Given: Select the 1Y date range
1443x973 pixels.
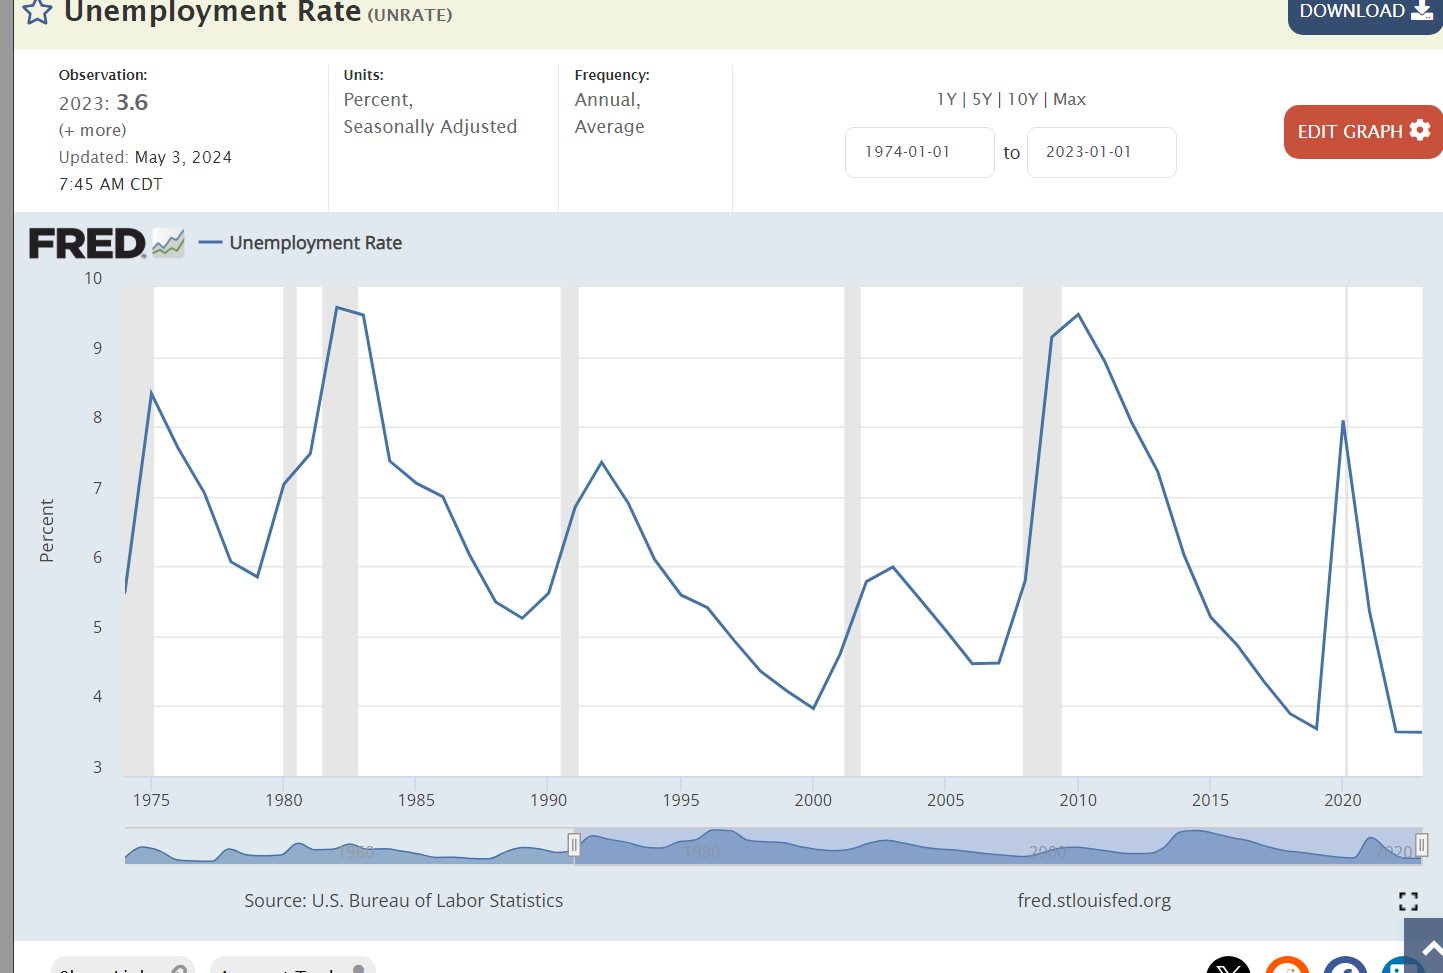Looking at the screenshot, I should pyautogui.click(x=946, y=99).
